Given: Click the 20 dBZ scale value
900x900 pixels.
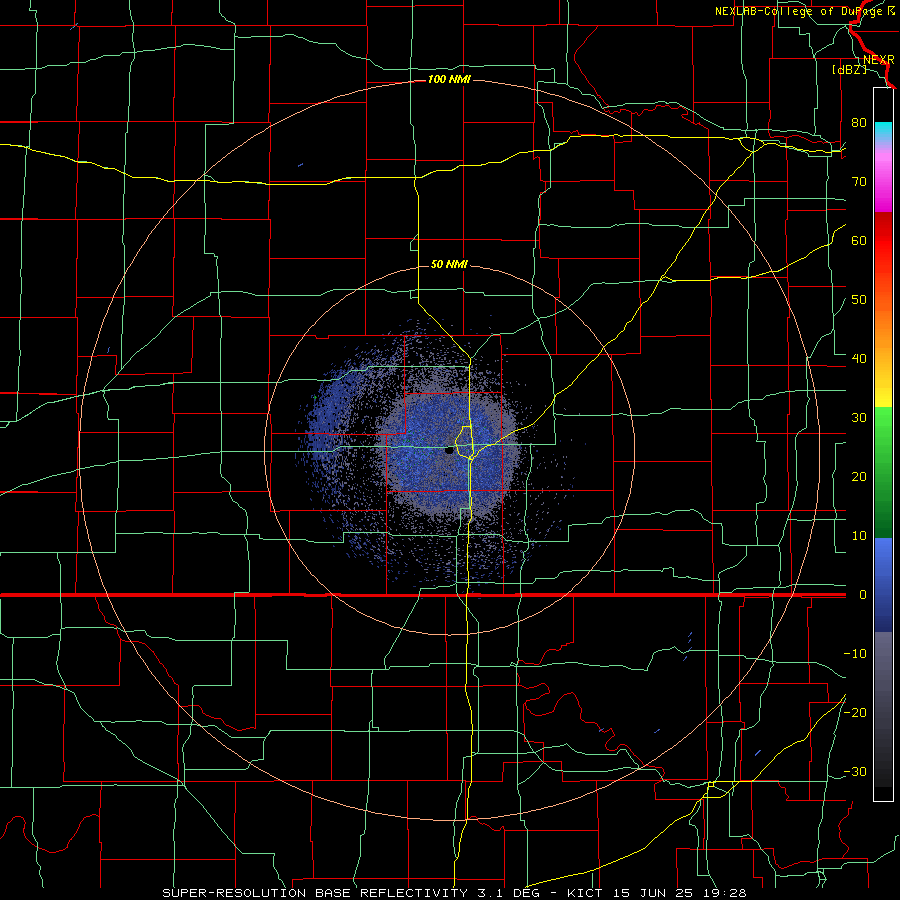Looking at the screenshot, I should 859,477.
